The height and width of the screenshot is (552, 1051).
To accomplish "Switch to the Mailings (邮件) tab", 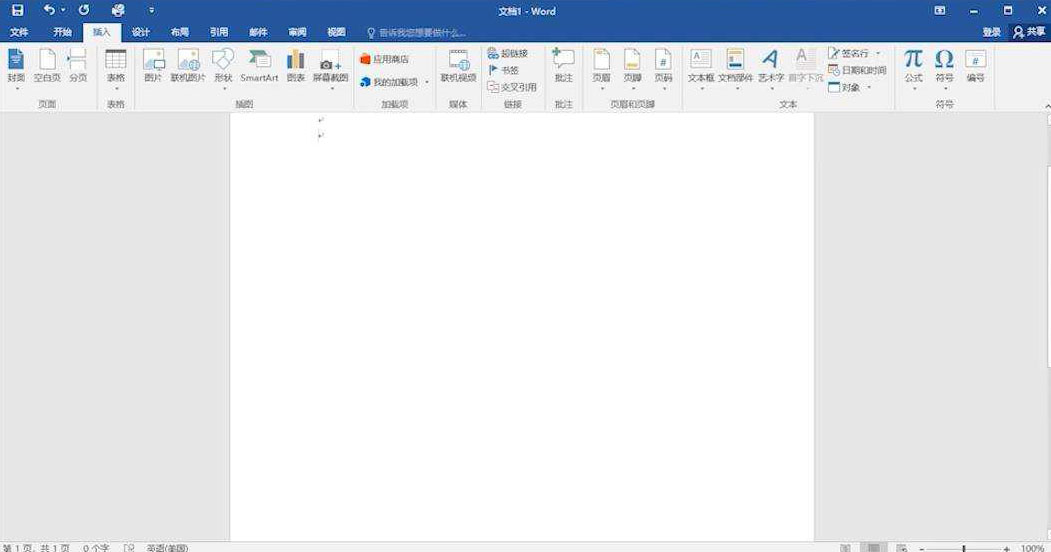I will tap(258, 31).
